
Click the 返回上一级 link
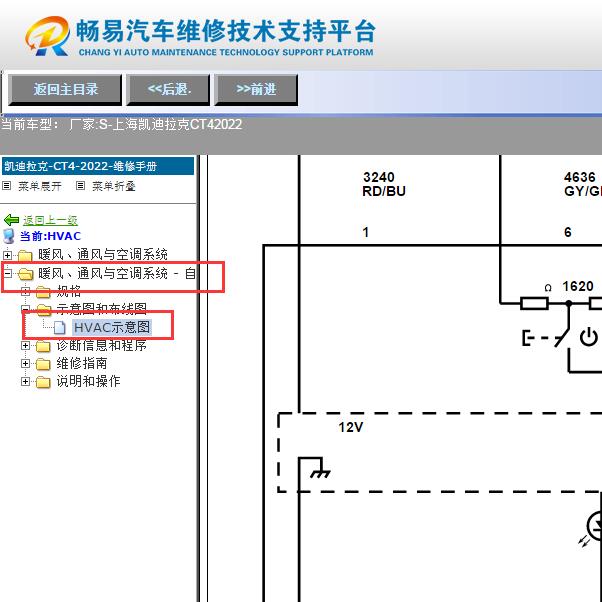tap(50, 220)
